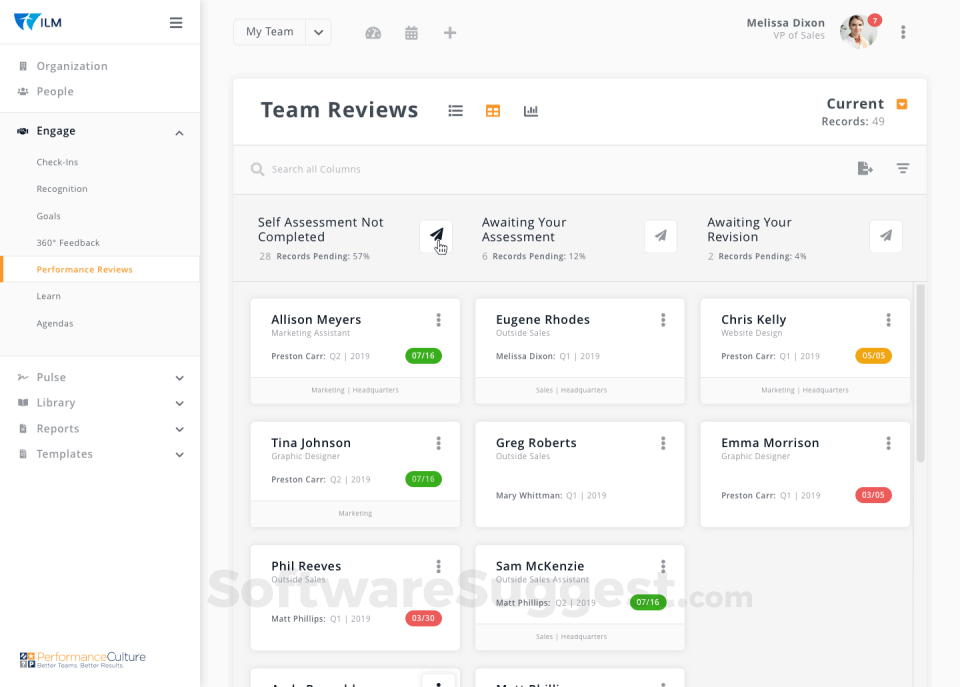Click Phil Reeves' red 03/30 badge

tap(423, 618)
